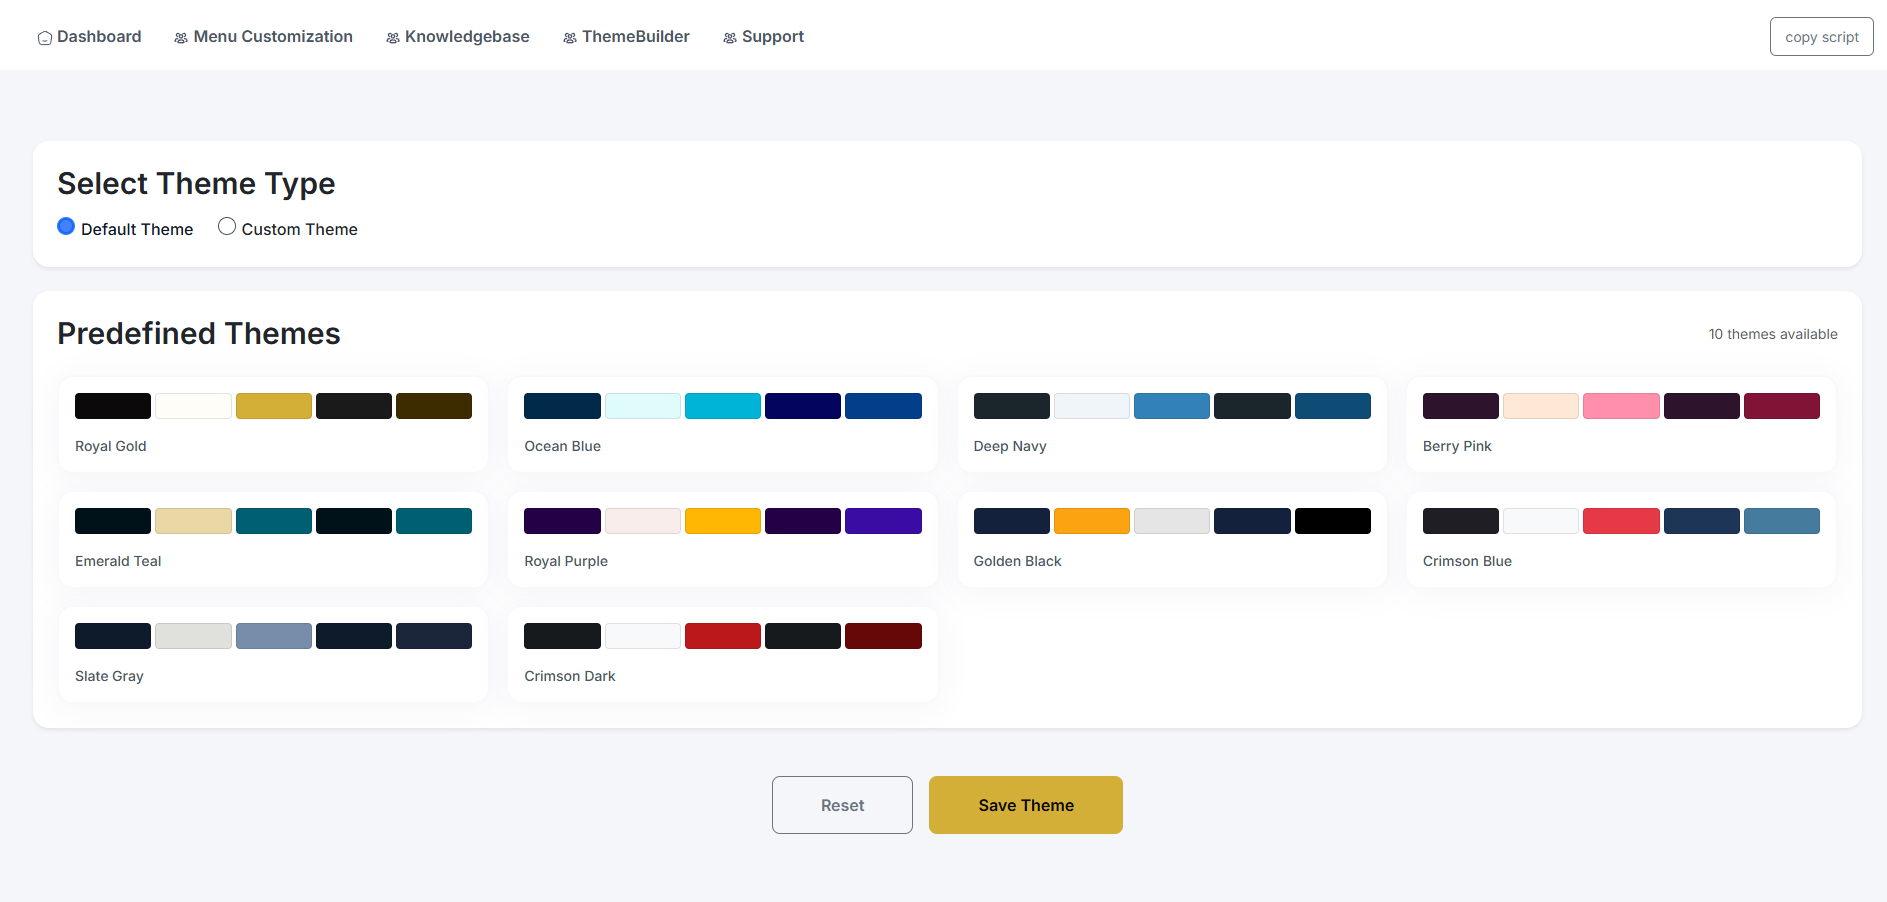Image resolution: width=1887 pixels, height=902 pixels.
Task: Open the Knowledgebase menu item
Action: [x=466, y=37]
